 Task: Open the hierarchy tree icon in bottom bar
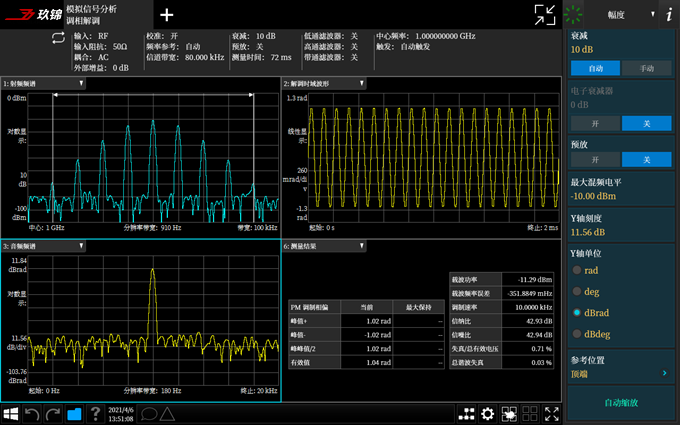tap(466, 414)
